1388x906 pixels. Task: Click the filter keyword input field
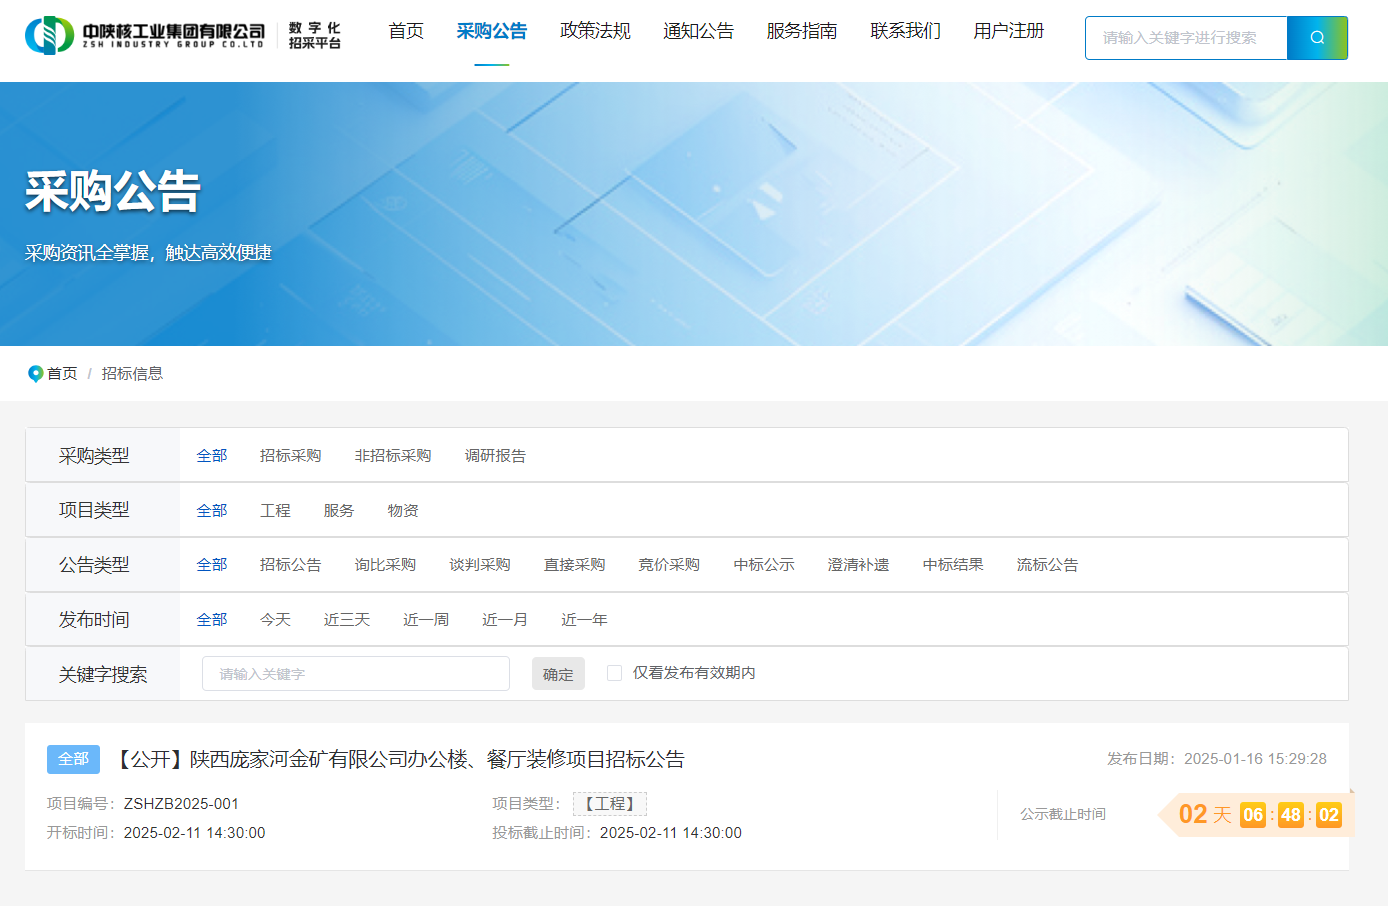(x=355, y=674)
